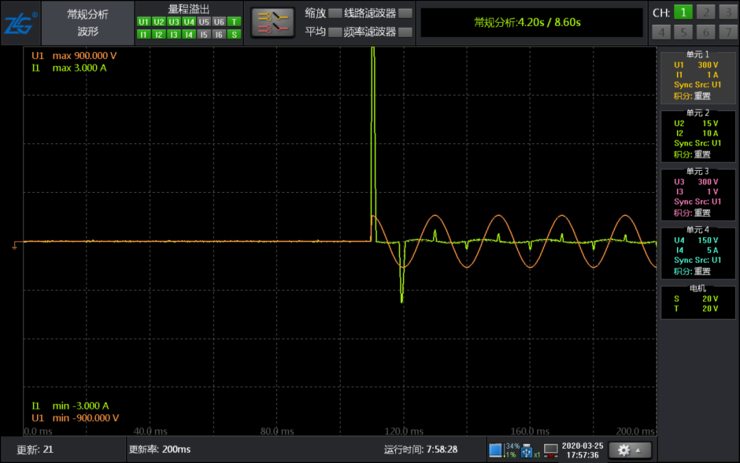The width and height of the screenshot is (740, 463).
Task: Open 单元 1 settings panel
Action: point(698,76)
